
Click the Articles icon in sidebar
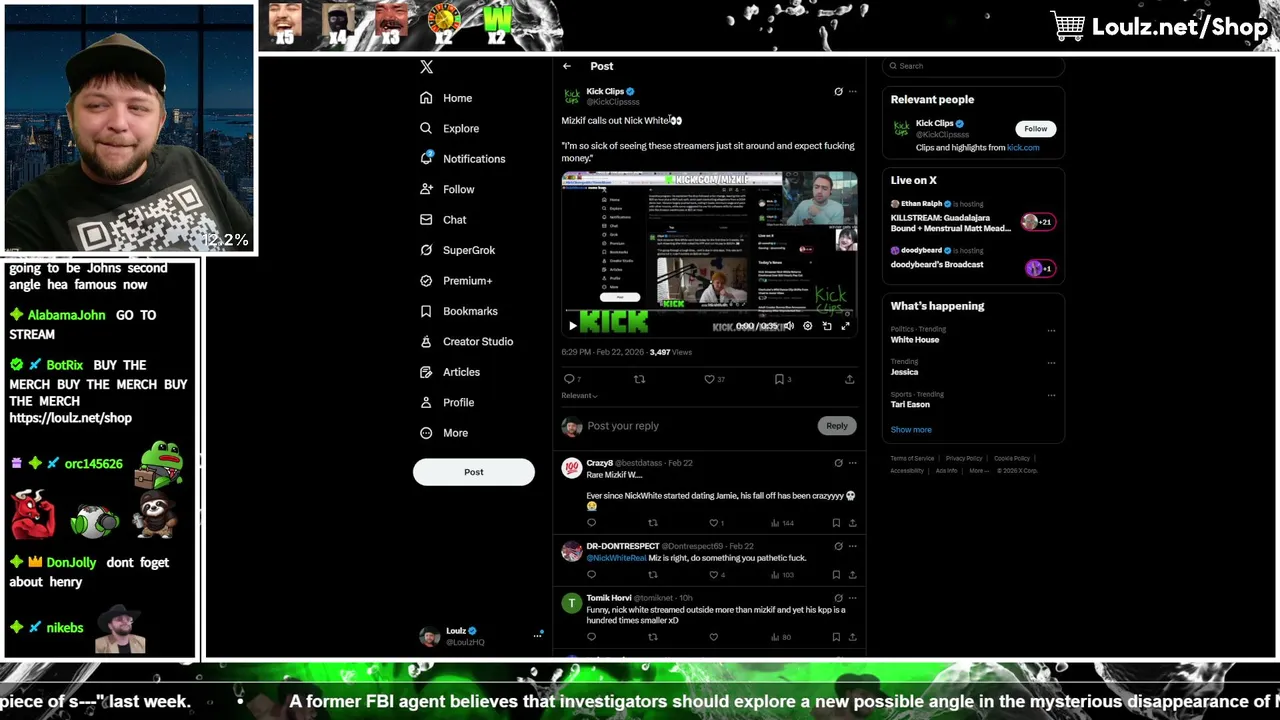426,372
